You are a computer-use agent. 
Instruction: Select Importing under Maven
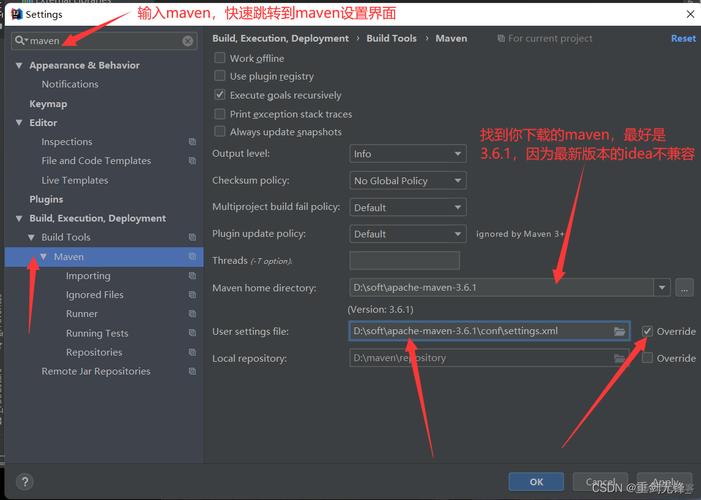pos(88,276)
